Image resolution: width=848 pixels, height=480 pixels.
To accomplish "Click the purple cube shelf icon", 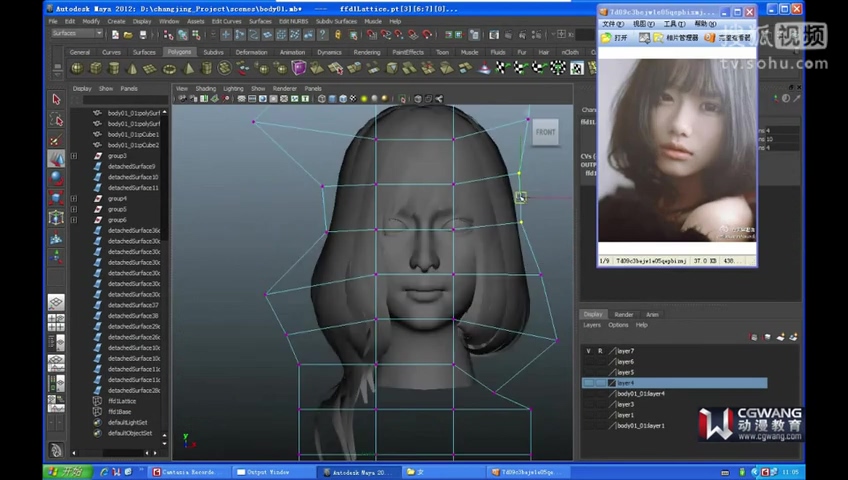I will pyautogui.click(x=299, y=68).
